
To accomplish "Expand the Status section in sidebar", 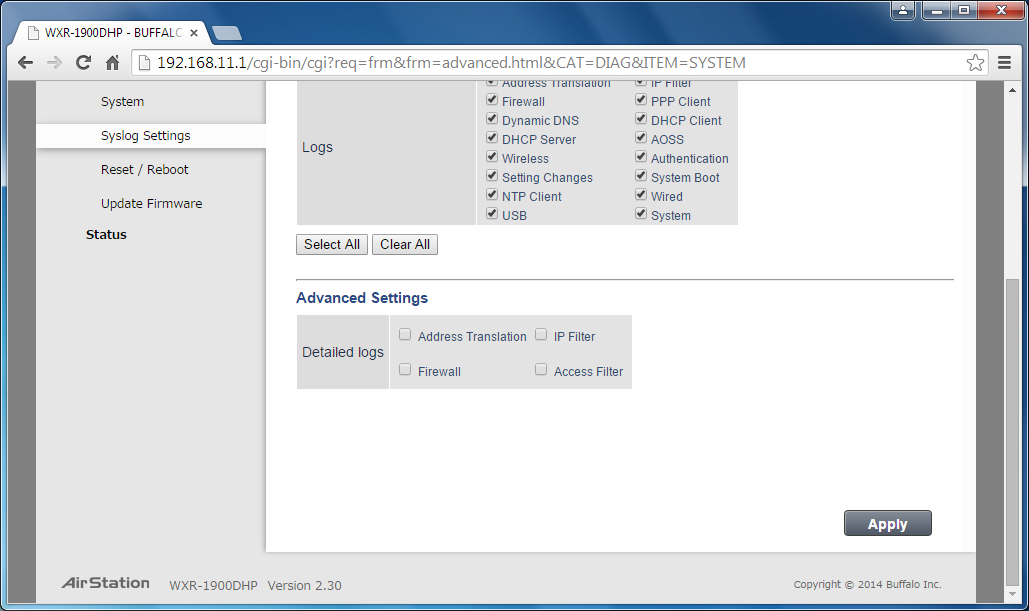I will coord(106,234).
